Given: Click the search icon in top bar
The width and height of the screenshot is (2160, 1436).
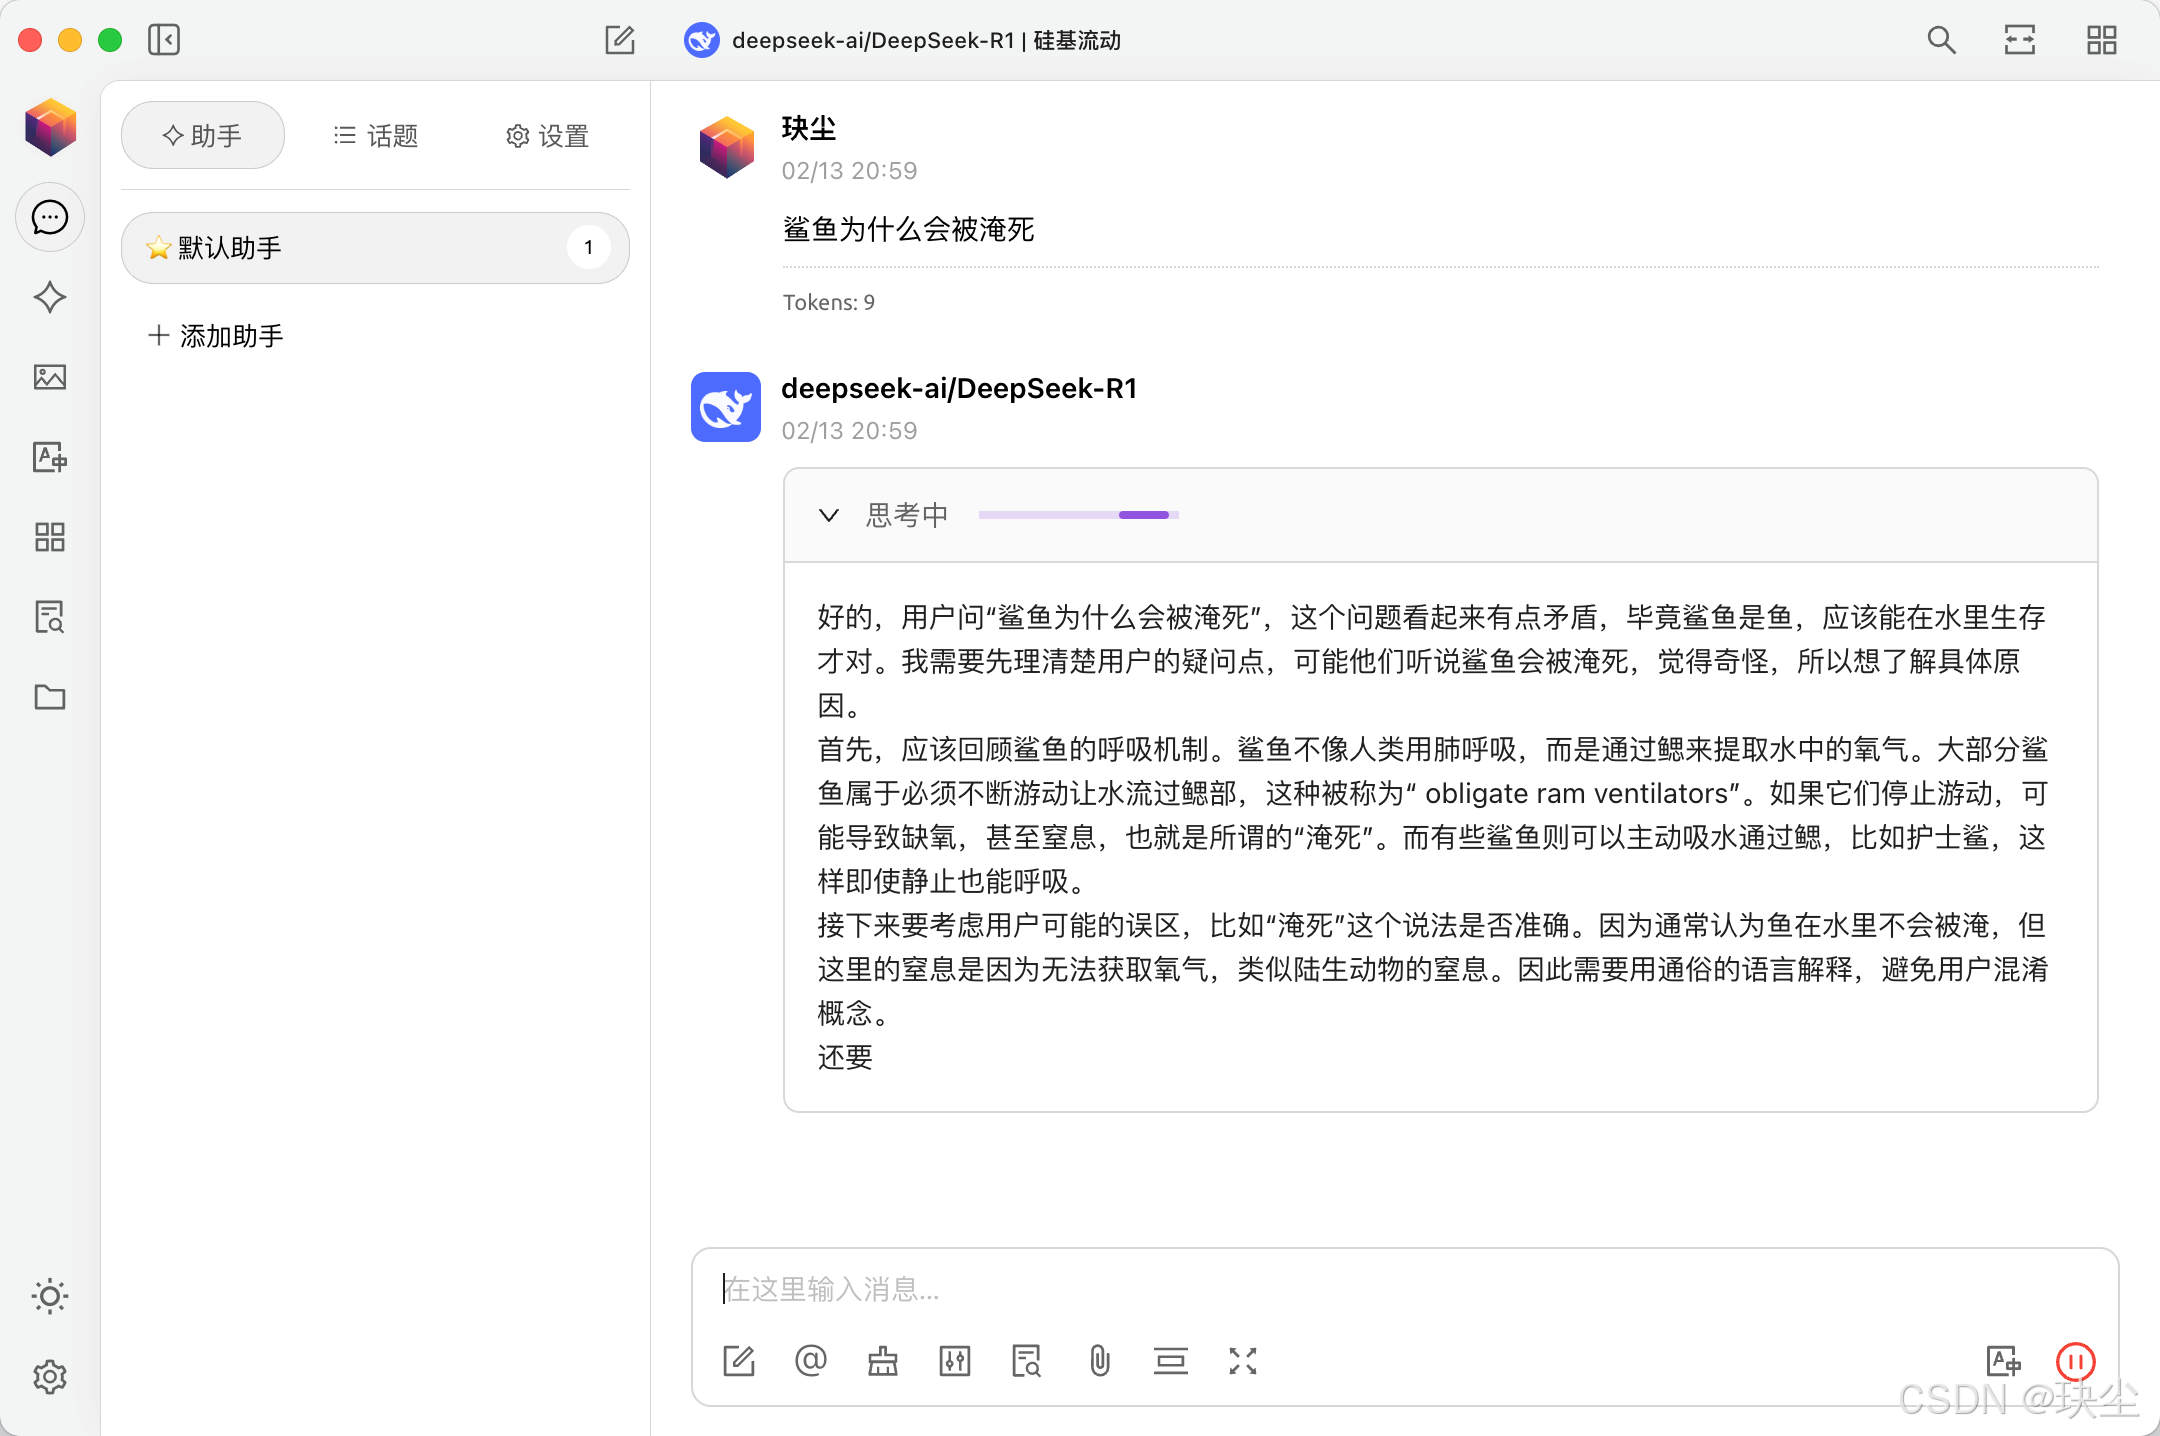Looking at the screenshot, I should (1940, 40).
